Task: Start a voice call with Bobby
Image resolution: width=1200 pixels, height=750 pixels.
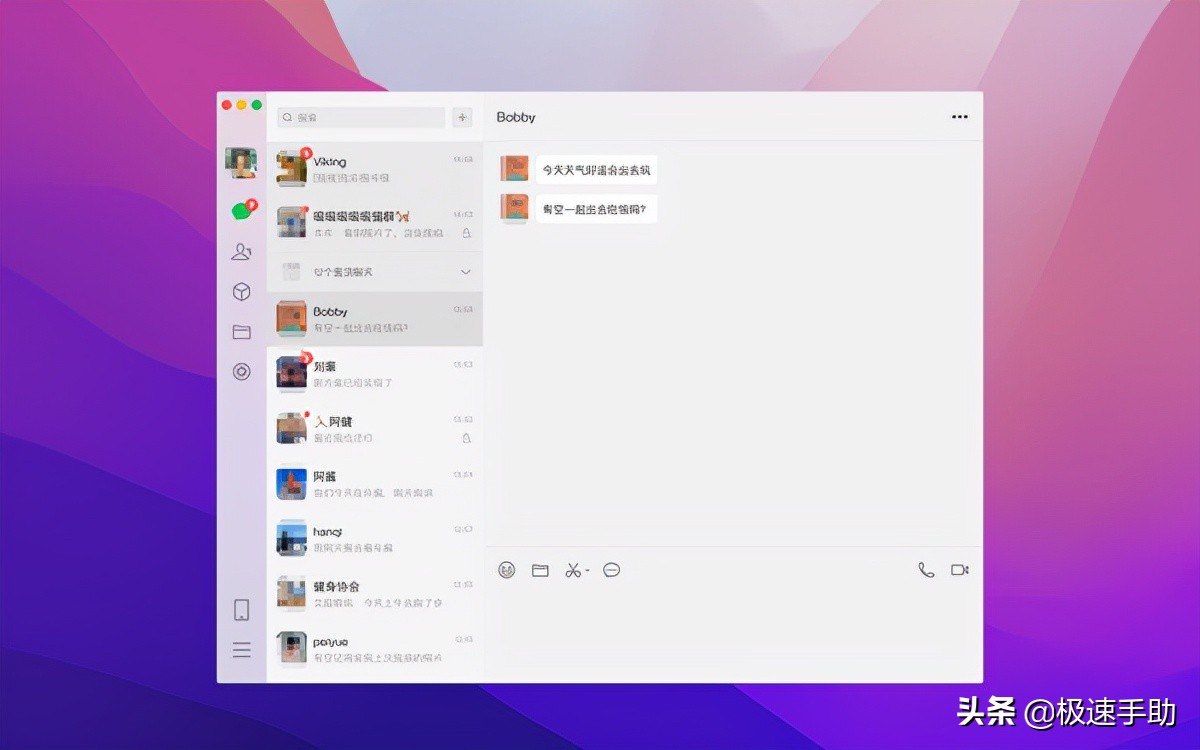Action: click(924, 569)
